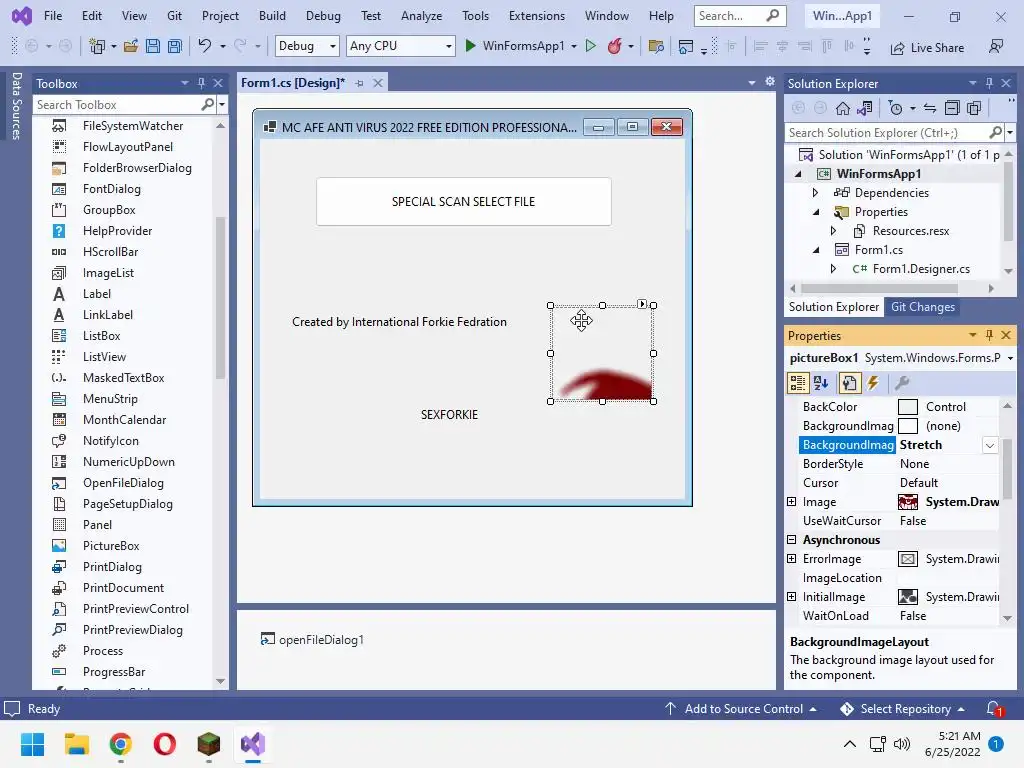The width and height of the screenshot is (1024, 768).
Task: Select the Form1.cs [Design] tab
Action: (293, 83)
